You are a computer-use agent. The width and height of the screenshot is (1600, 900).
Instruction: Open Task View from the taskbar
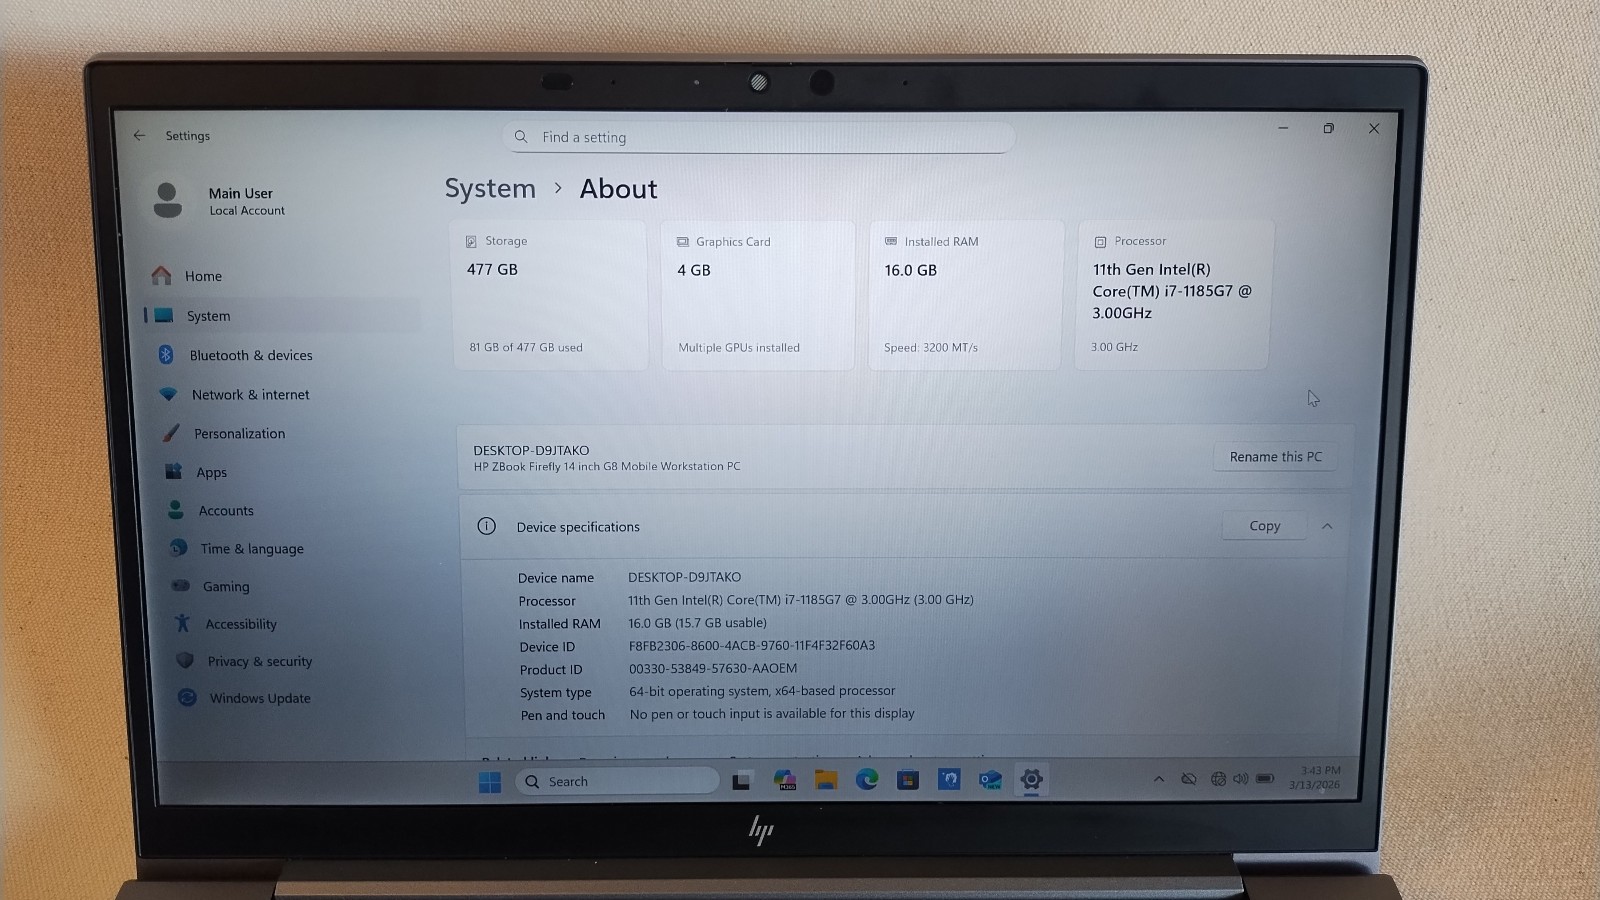click(x=741, y=781)
